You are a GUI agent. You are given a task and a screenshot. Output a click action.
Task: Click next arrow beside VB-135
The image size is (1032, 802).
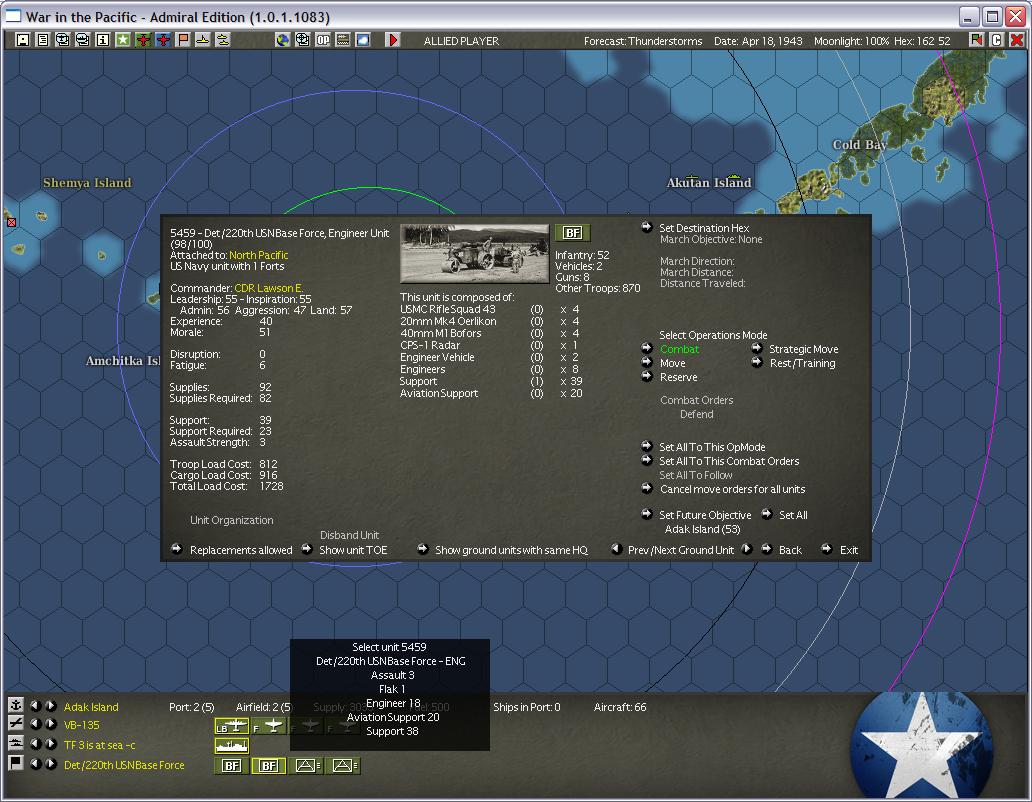51,724
